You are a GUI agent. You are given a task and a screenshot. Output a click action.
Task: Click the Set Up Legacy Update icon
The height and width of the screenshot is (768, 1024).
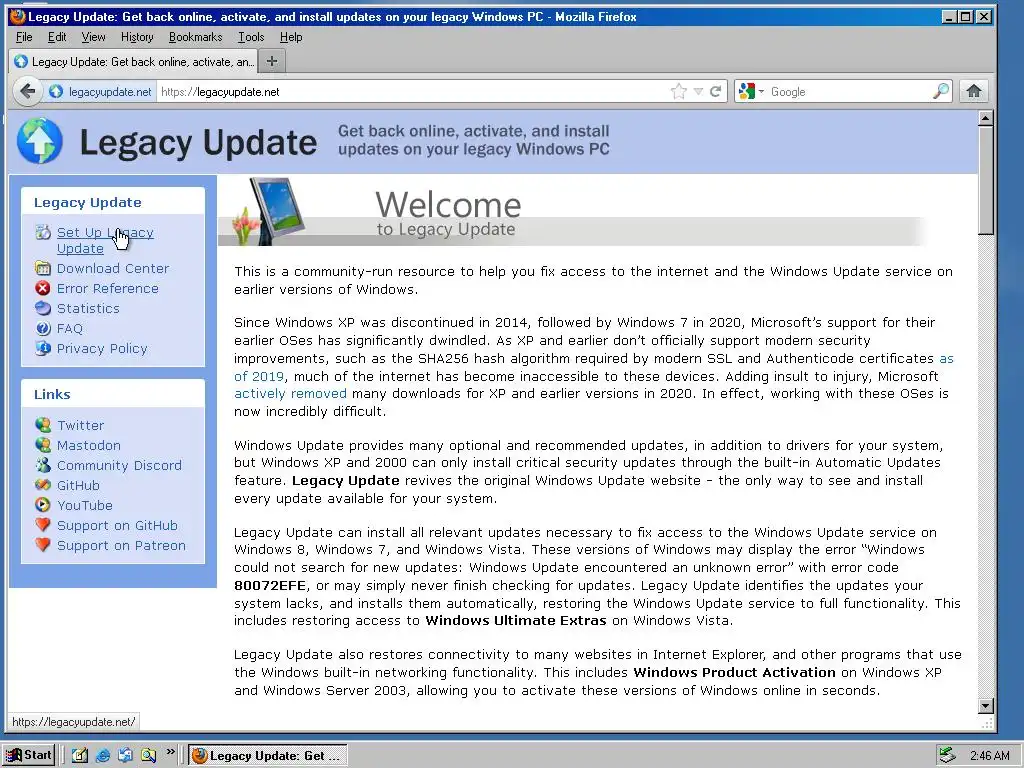click(x=43, y=232)
